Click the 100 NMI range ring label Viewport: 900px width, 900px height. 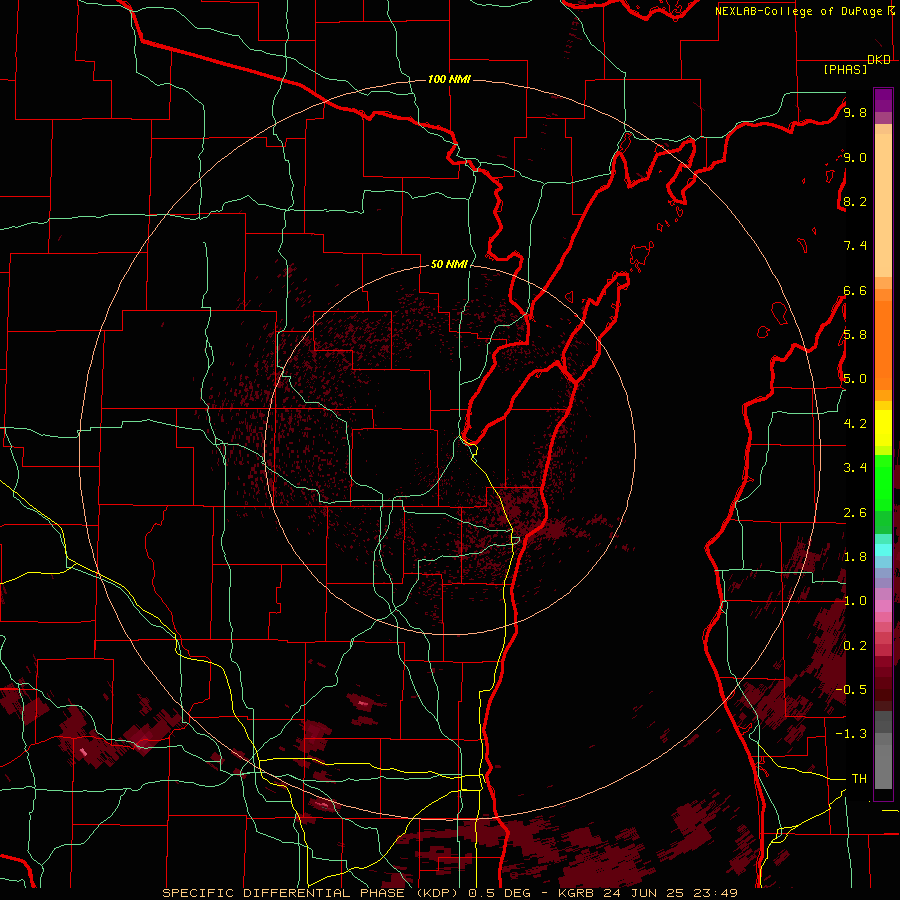pos(449,79)
